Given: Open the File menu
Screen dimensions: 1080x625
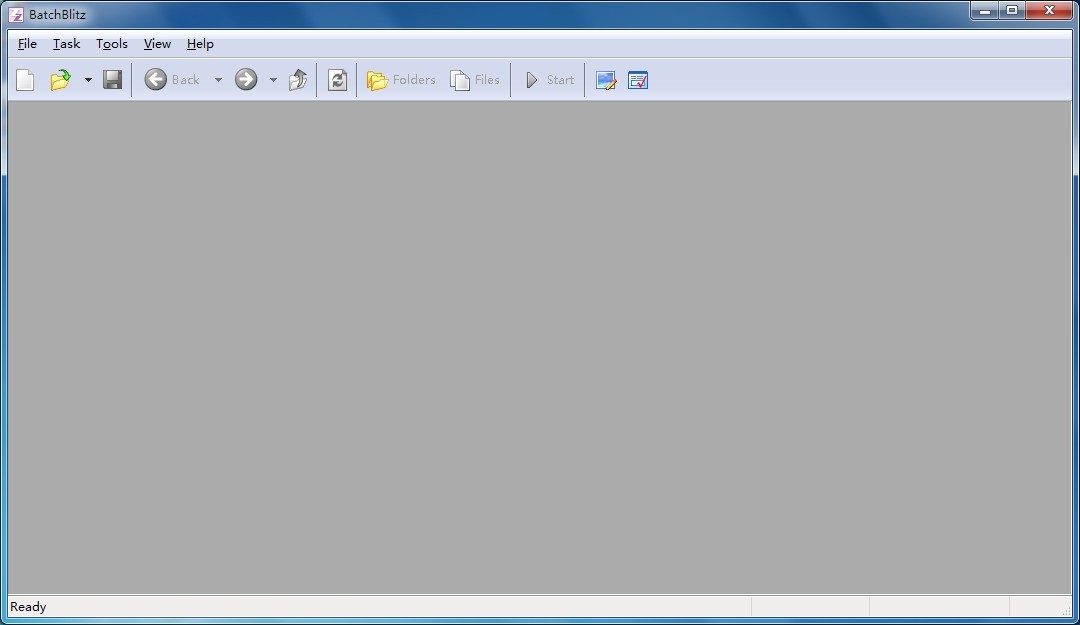Looking at the screenshot, I should point(27,44).
